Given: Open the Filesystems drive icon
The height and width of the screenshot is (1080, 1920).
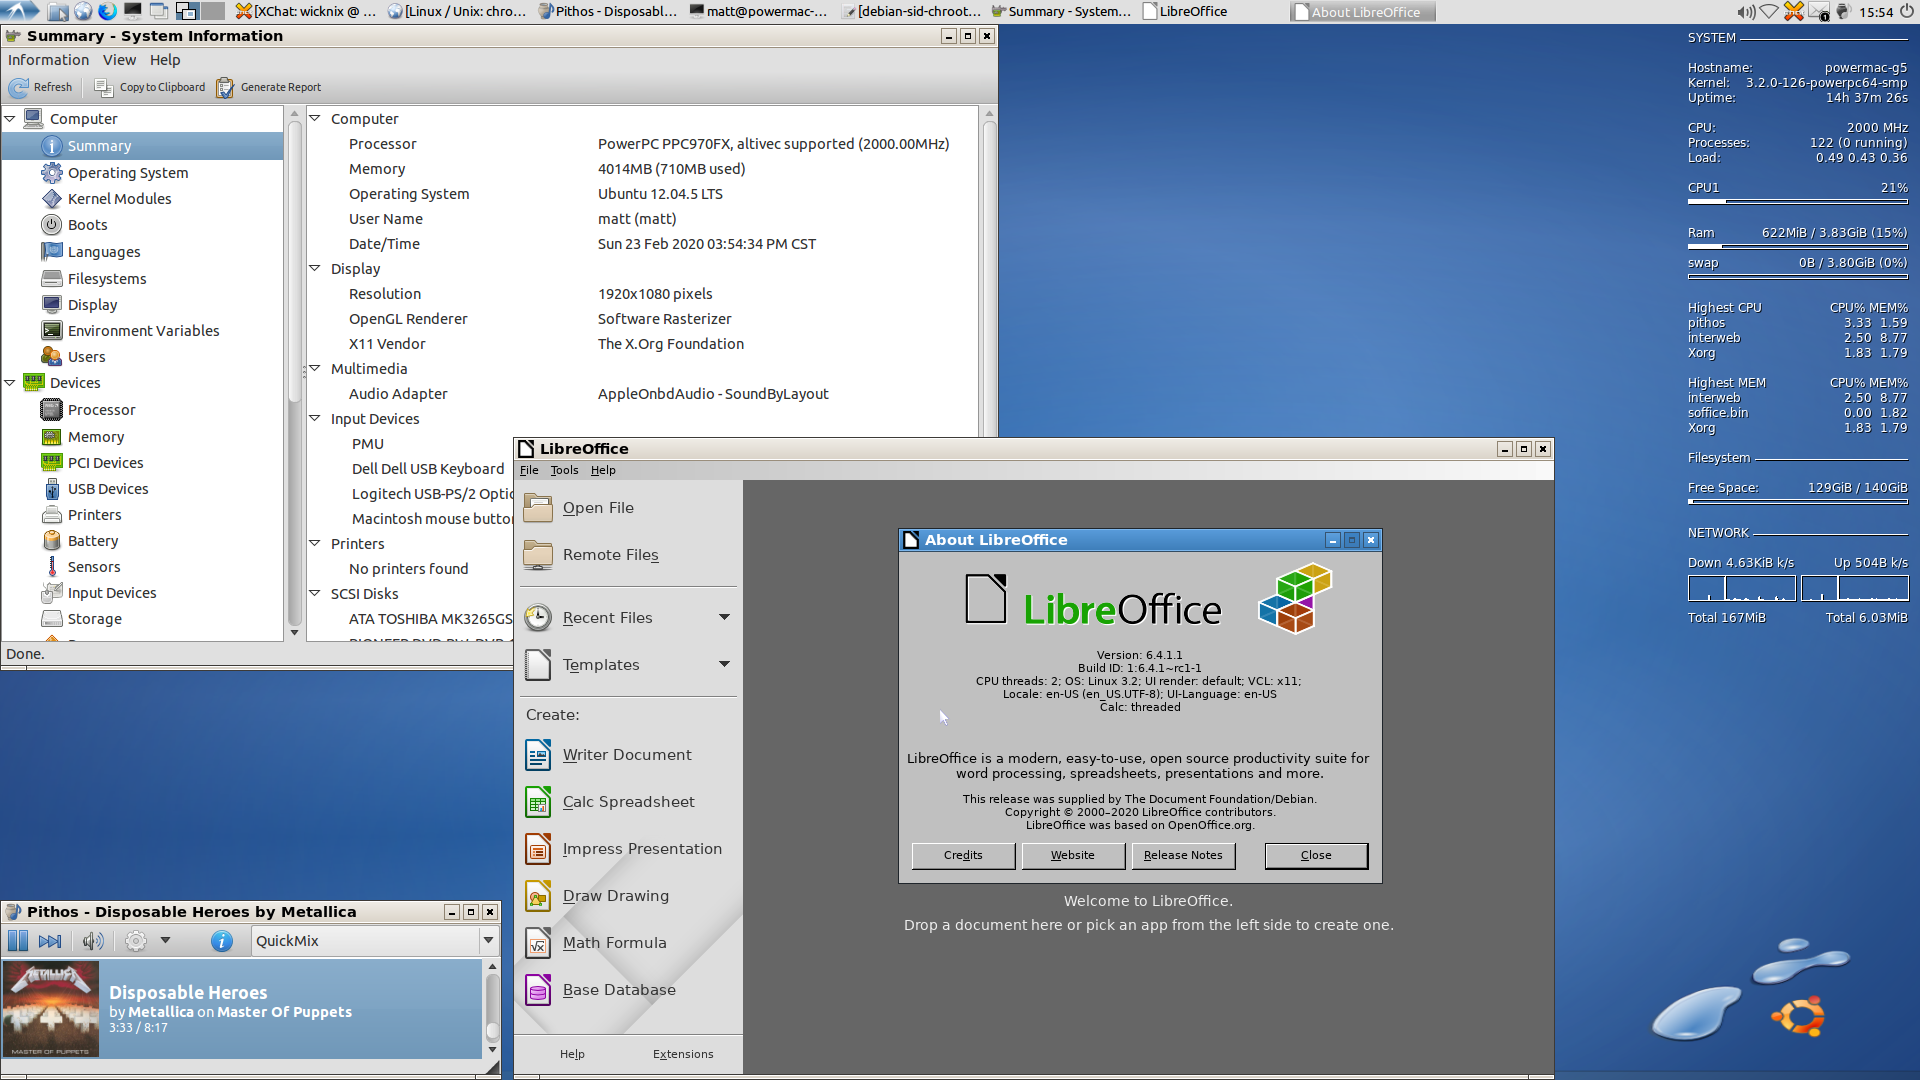Looking at the screenshot, I should pos(52,279).
